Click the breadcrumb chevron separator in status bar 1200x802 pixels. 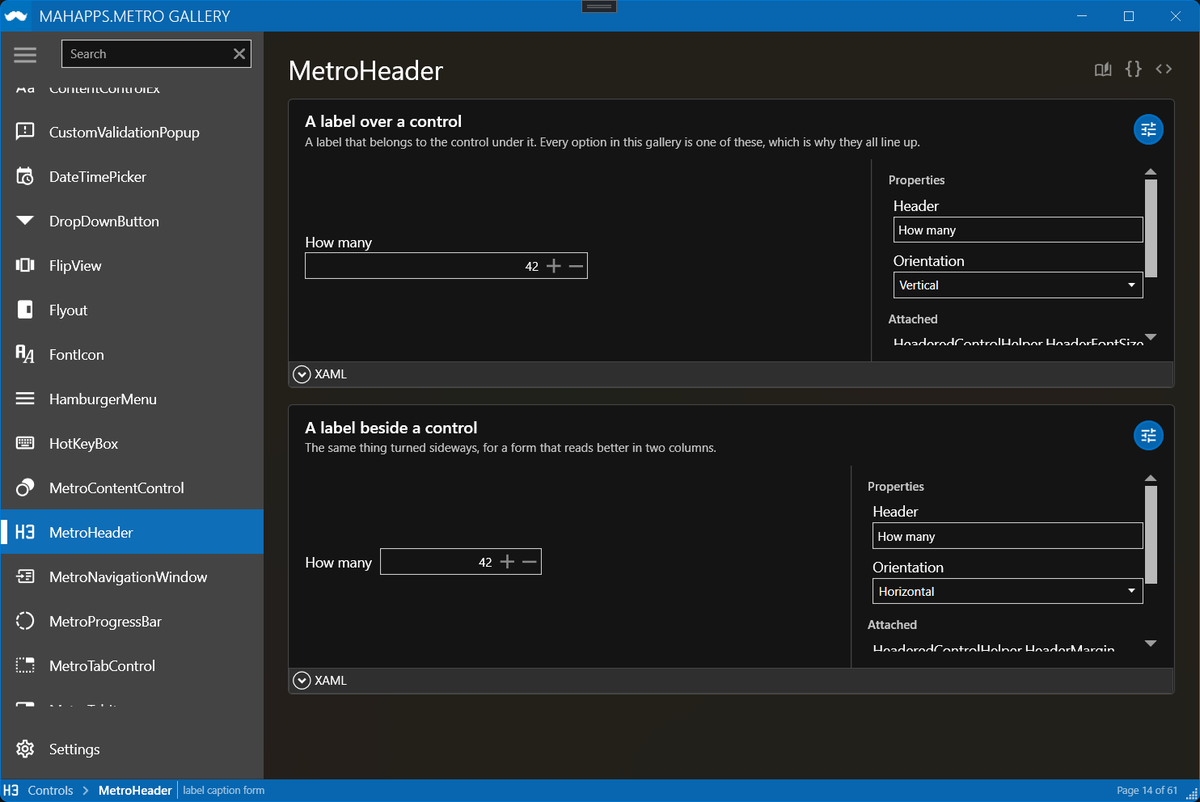point(85,790)
